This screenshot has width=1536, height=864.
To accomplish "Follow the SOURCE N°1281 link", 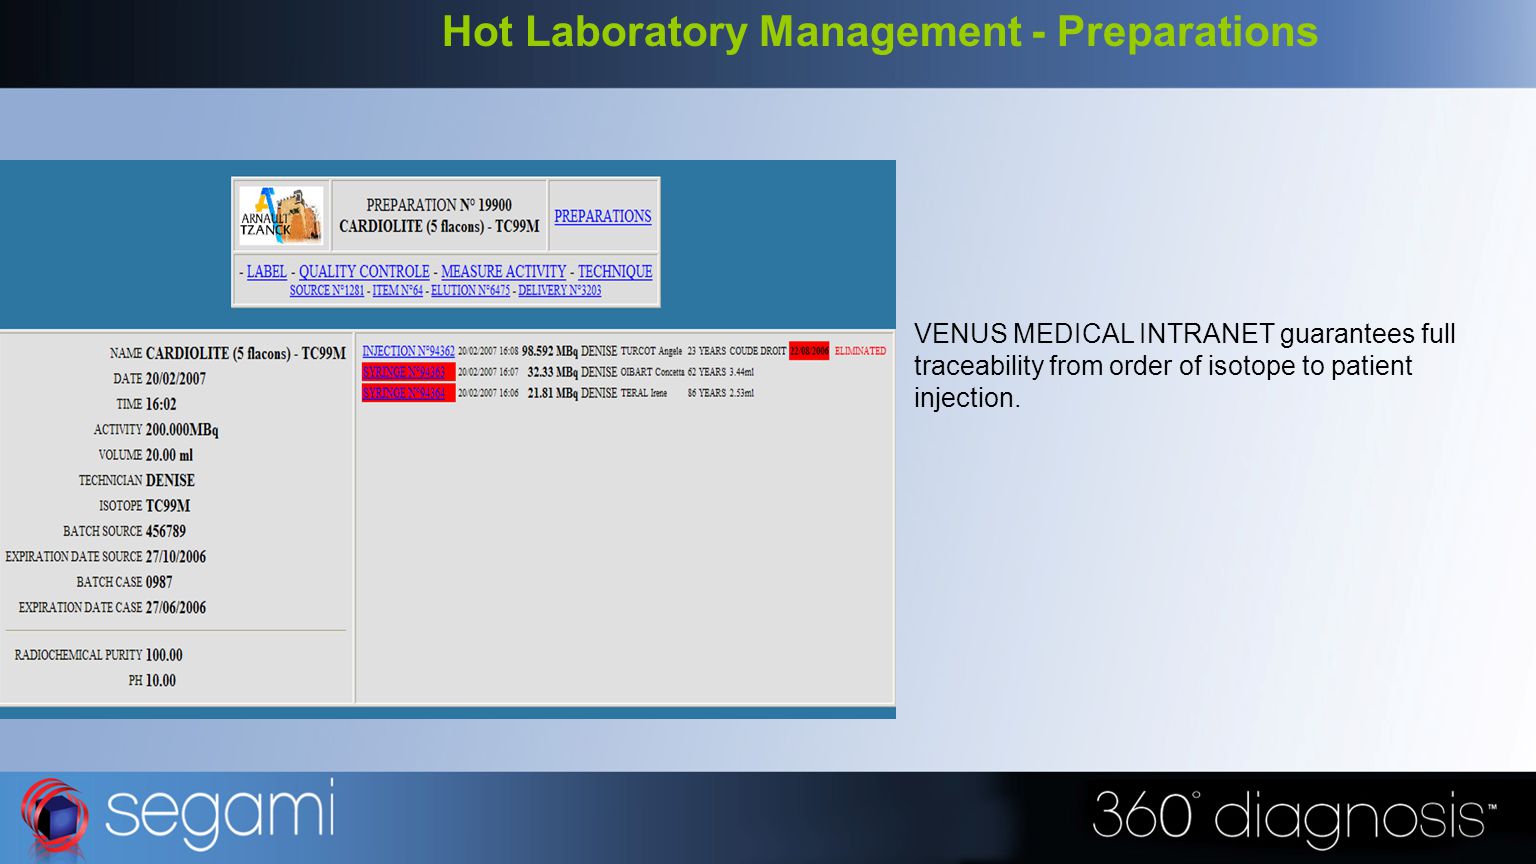I will click(327, 290).
